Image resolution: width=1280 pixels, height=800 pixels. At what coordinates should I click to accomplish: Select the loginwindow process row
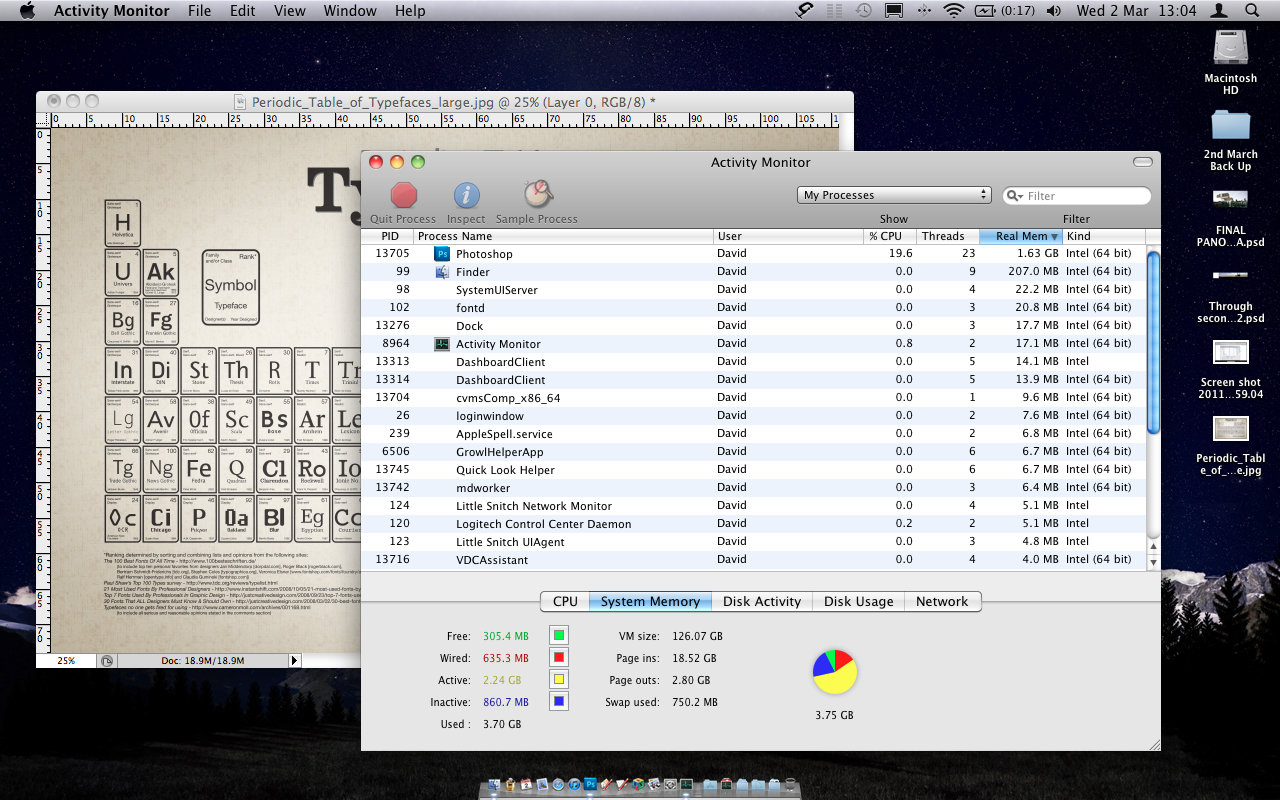[754, 416]
